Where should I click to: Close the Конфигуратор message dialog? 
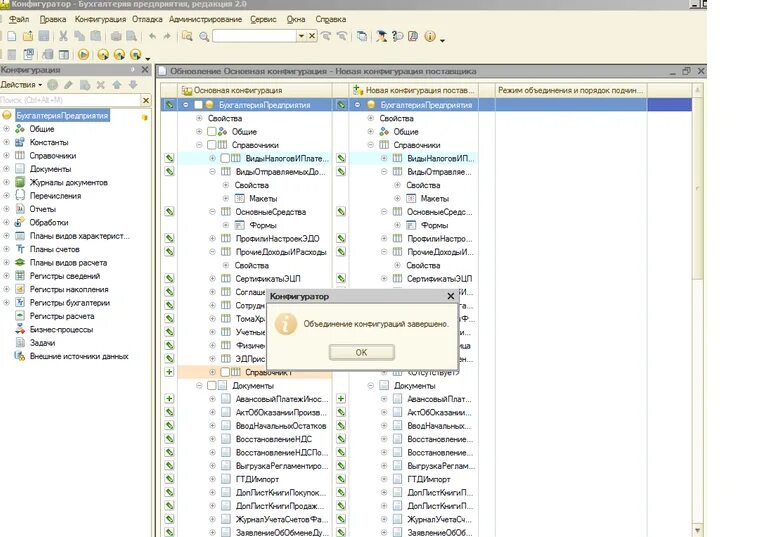[451, 296]
